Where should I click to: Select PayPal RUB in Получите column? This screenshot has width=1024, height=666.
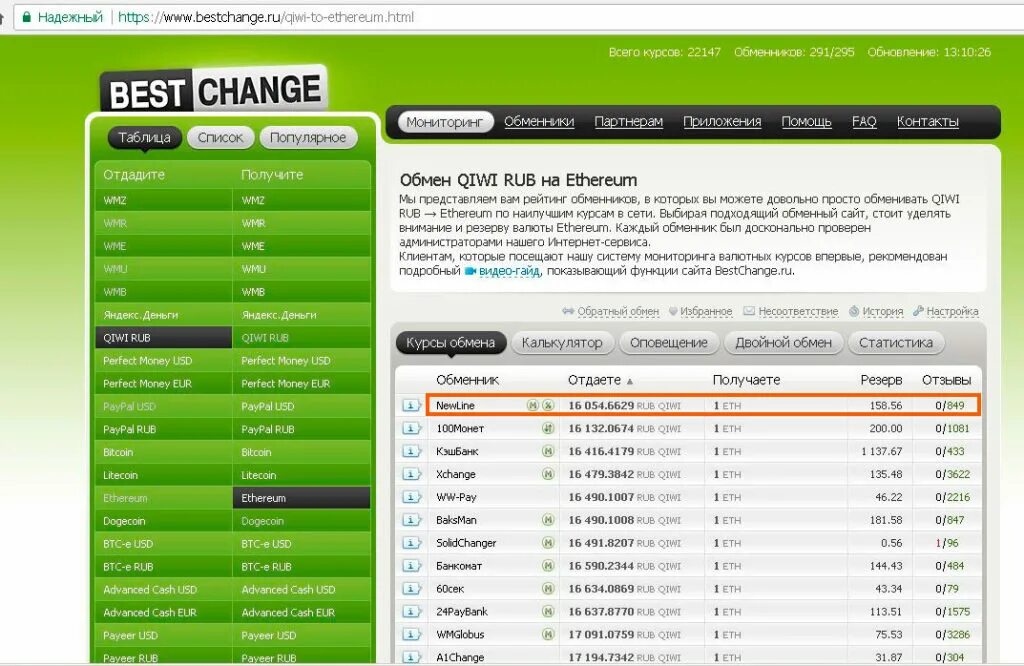point(302,429)
